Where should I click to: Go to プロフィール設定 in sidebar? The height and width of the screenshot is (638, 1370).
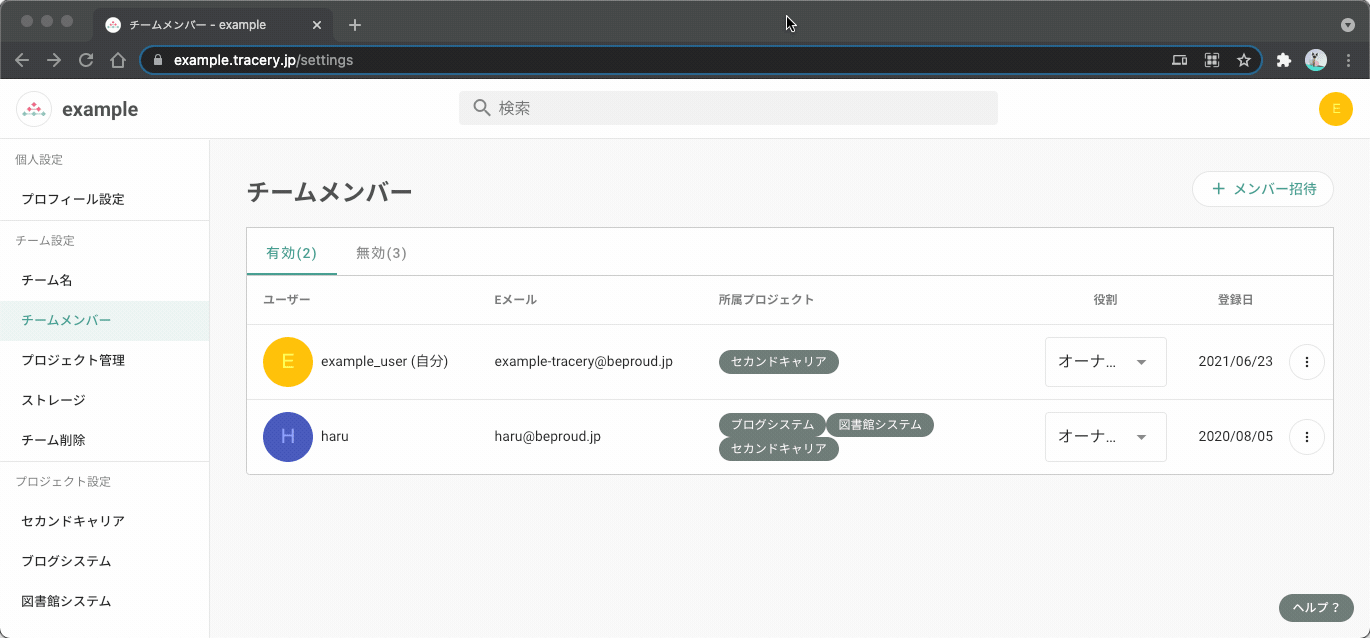point(73,199)
